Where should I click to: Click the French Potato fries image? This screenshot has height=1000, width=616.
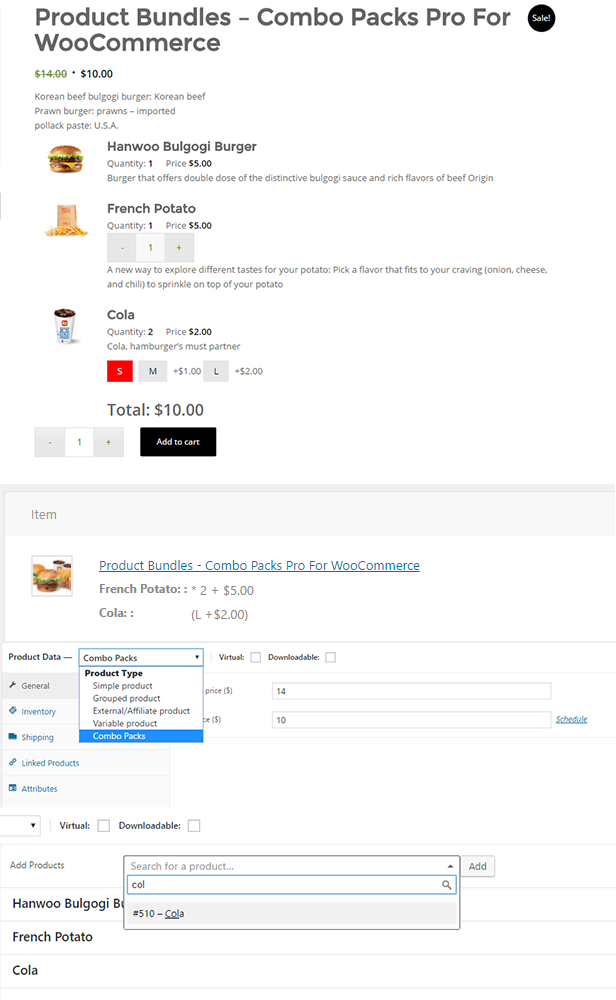click(x=66, y=221)
